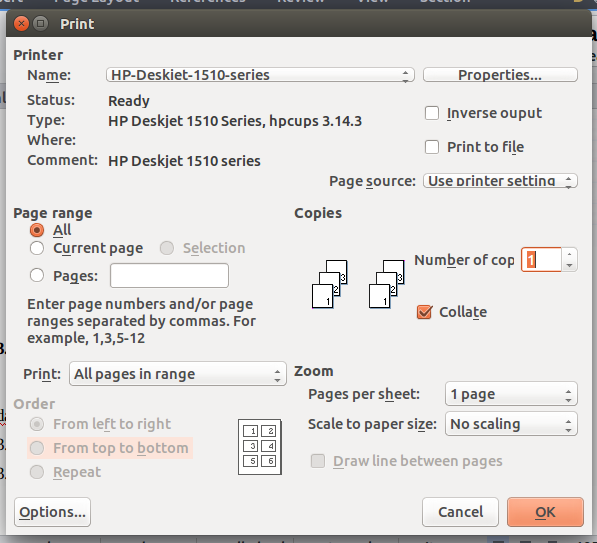Toggle Draw line between pages checkbox
The height and width of the screenshot is (543, 597).
pos(318,461)
